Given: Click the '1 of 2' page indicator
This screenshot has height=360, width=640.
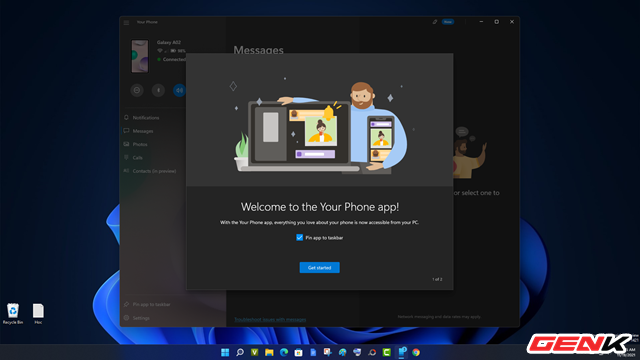Looking at the screenshot, I should [x=437, y=280].
